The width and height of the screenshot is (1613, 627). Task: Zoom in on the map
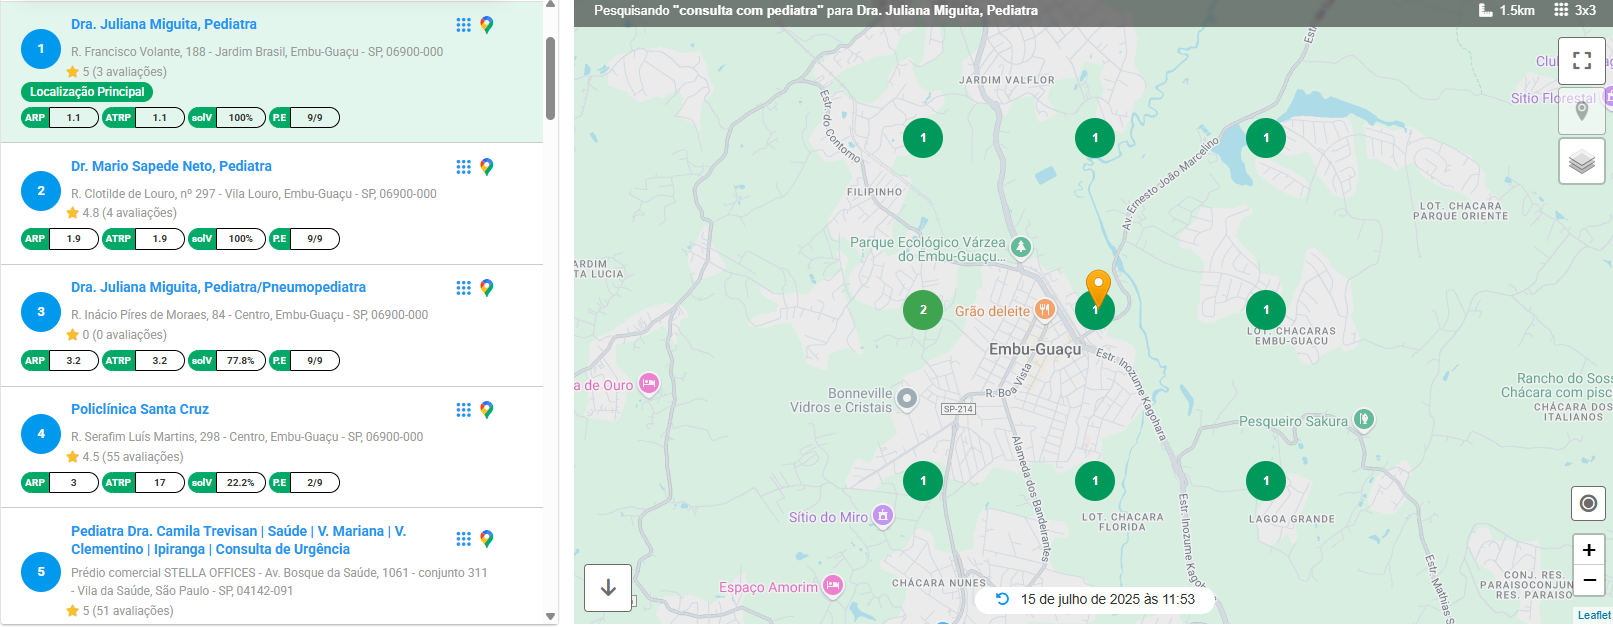(x=1588, y=550)
